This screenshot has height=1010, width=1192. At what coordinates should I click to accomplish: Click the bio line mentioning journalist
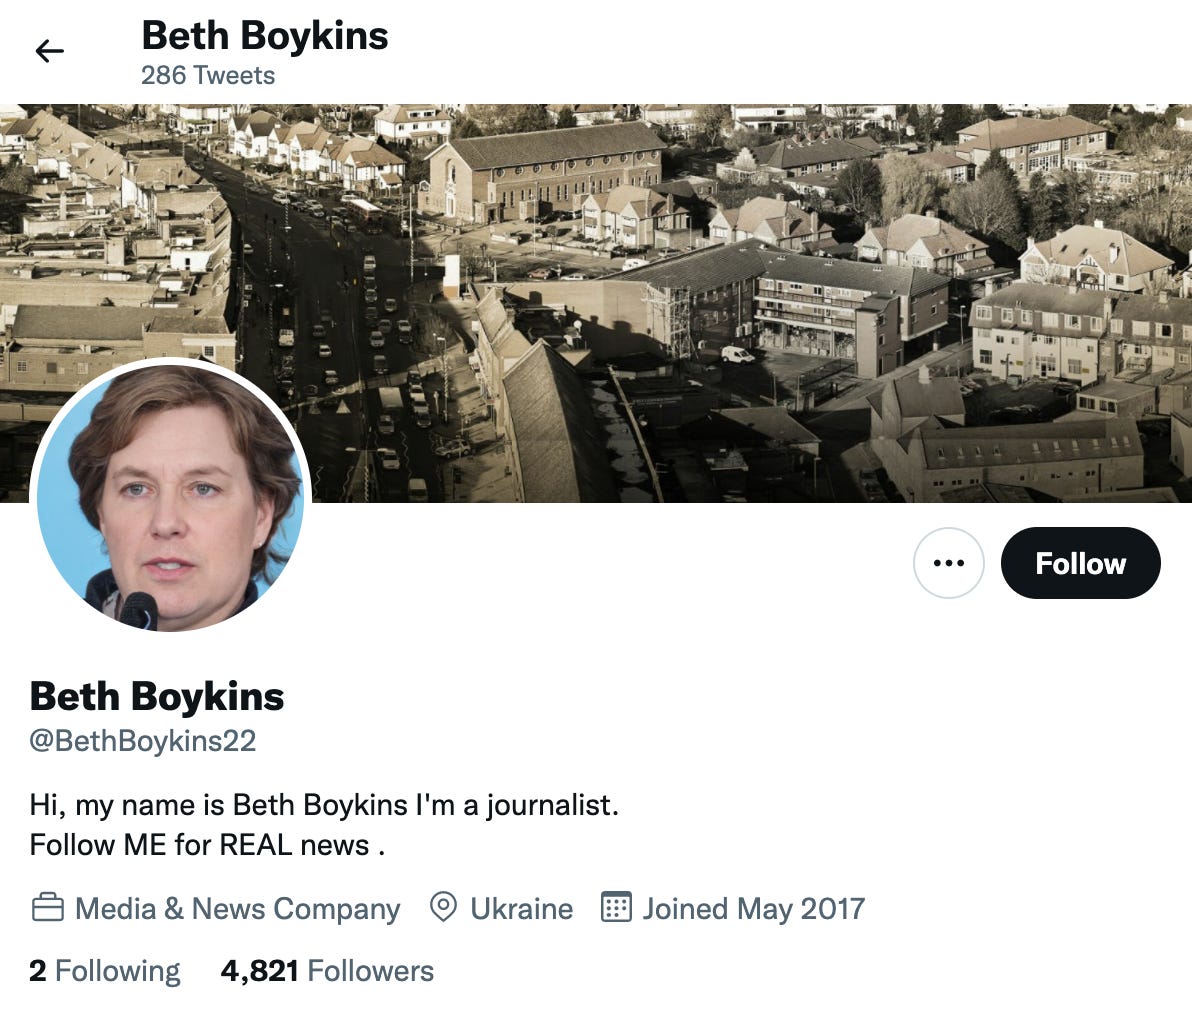pos(324,805)
